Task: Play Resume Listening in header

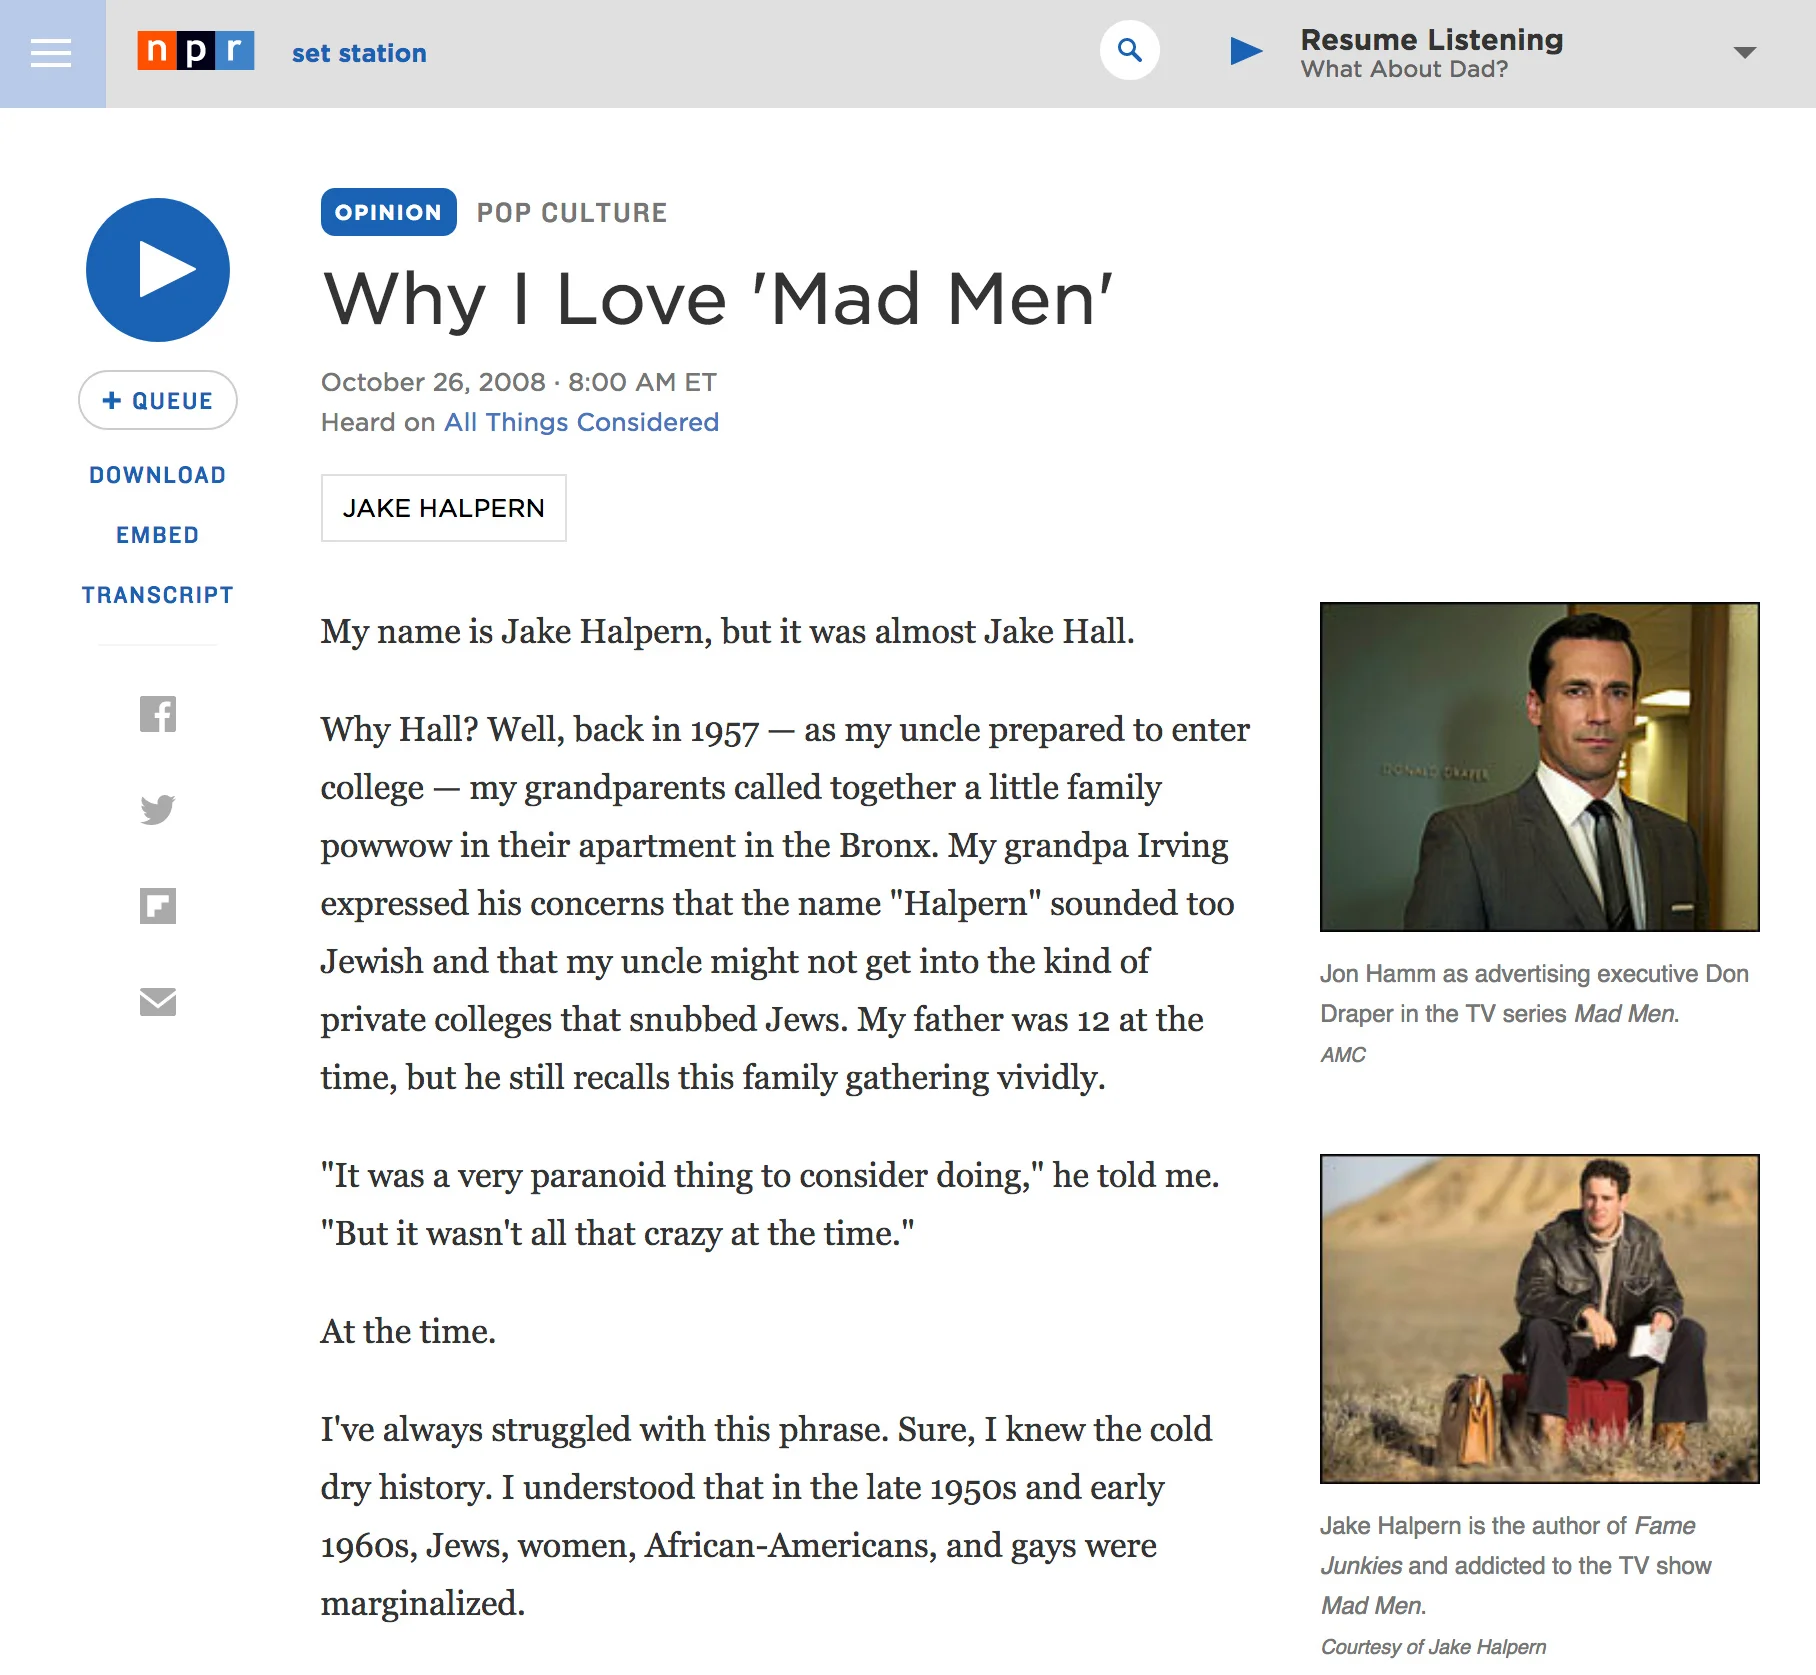Action: tap(1246, 50)
